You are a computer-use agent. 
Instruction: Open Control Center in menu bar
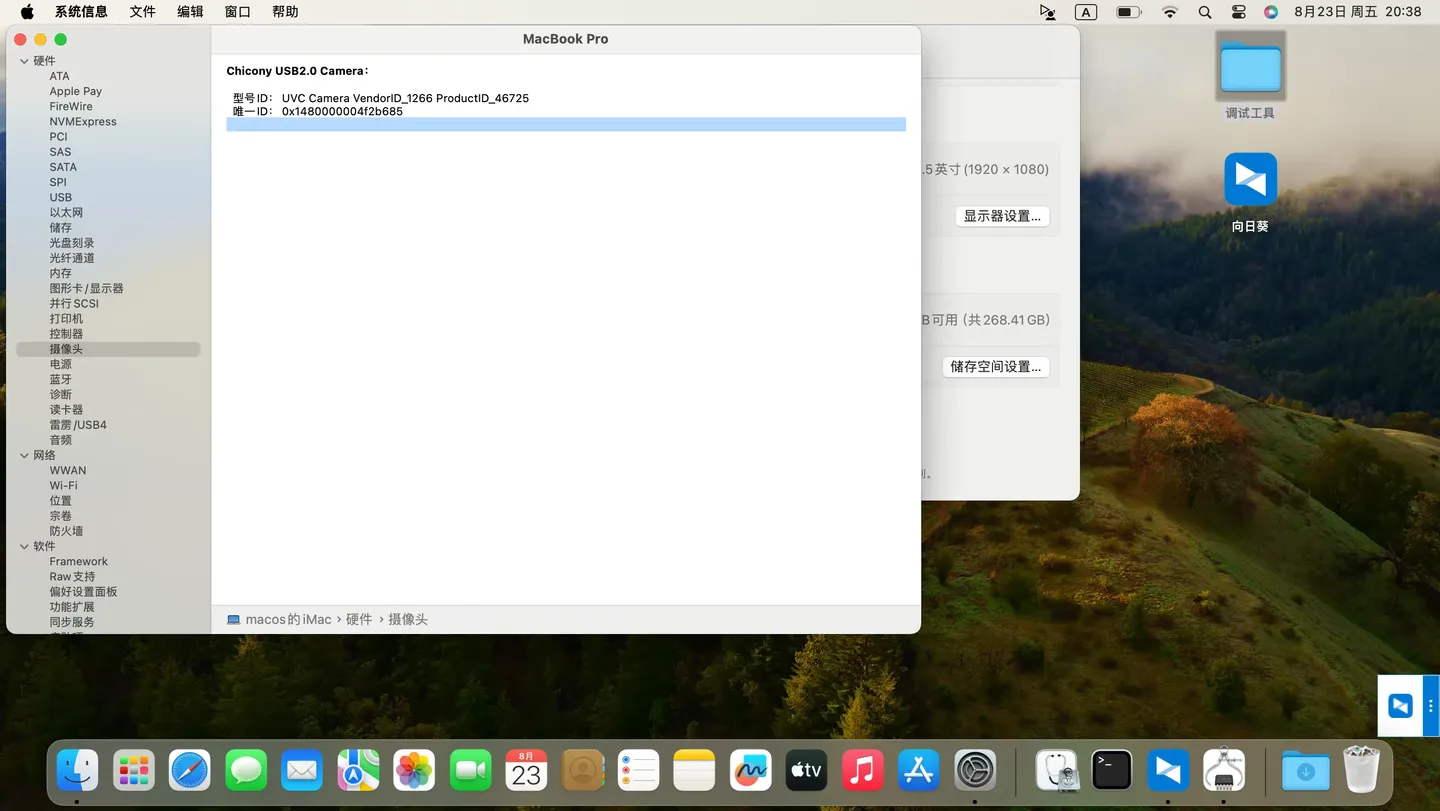[x=1238, y=12]
